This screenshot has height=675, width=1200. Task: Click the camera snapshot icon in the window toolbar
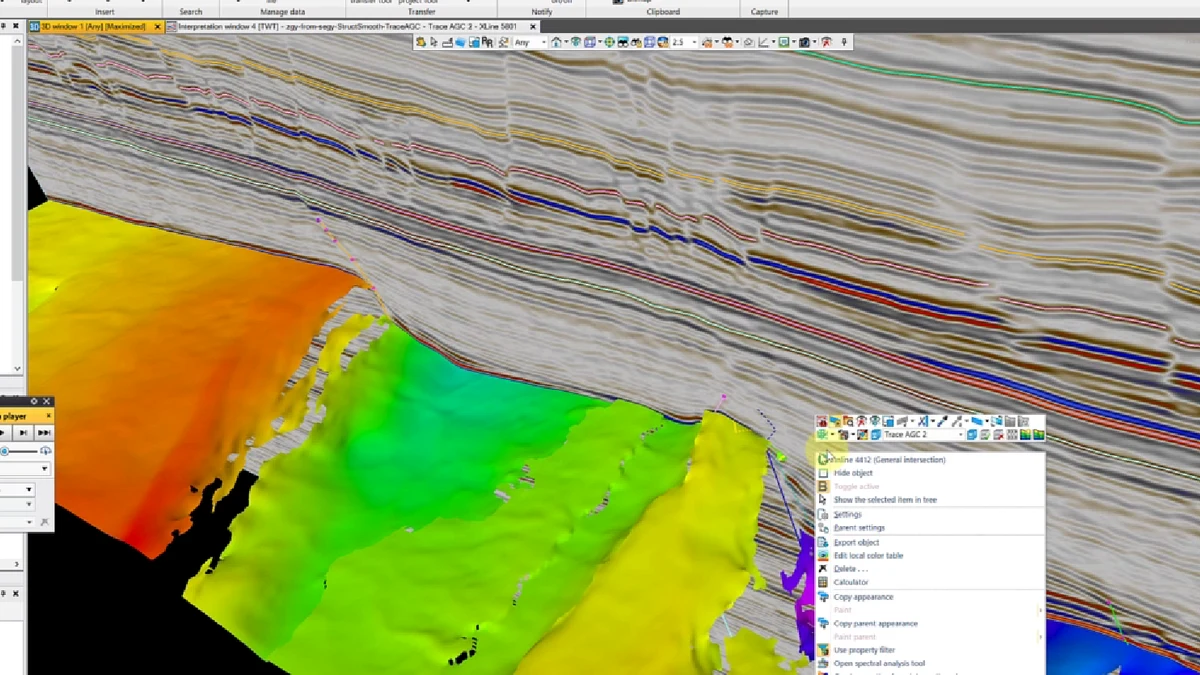(804, 43)
